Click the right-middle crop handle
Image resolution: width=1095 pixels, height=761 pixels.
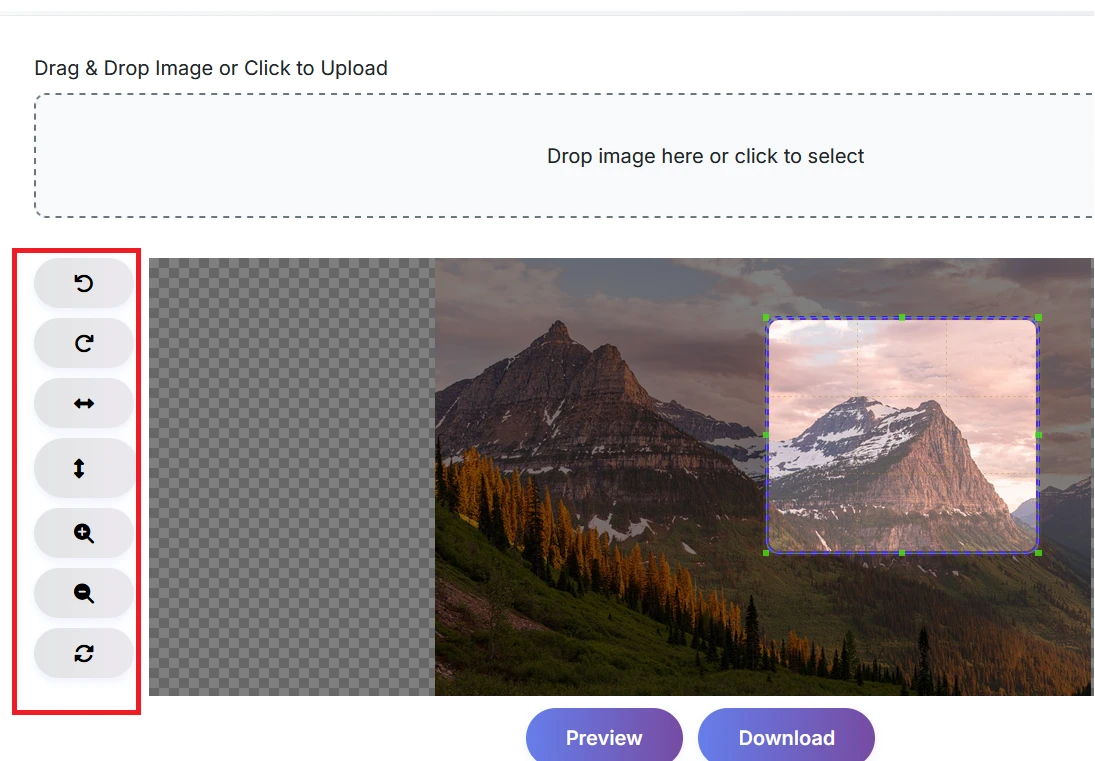[1038, 435]
